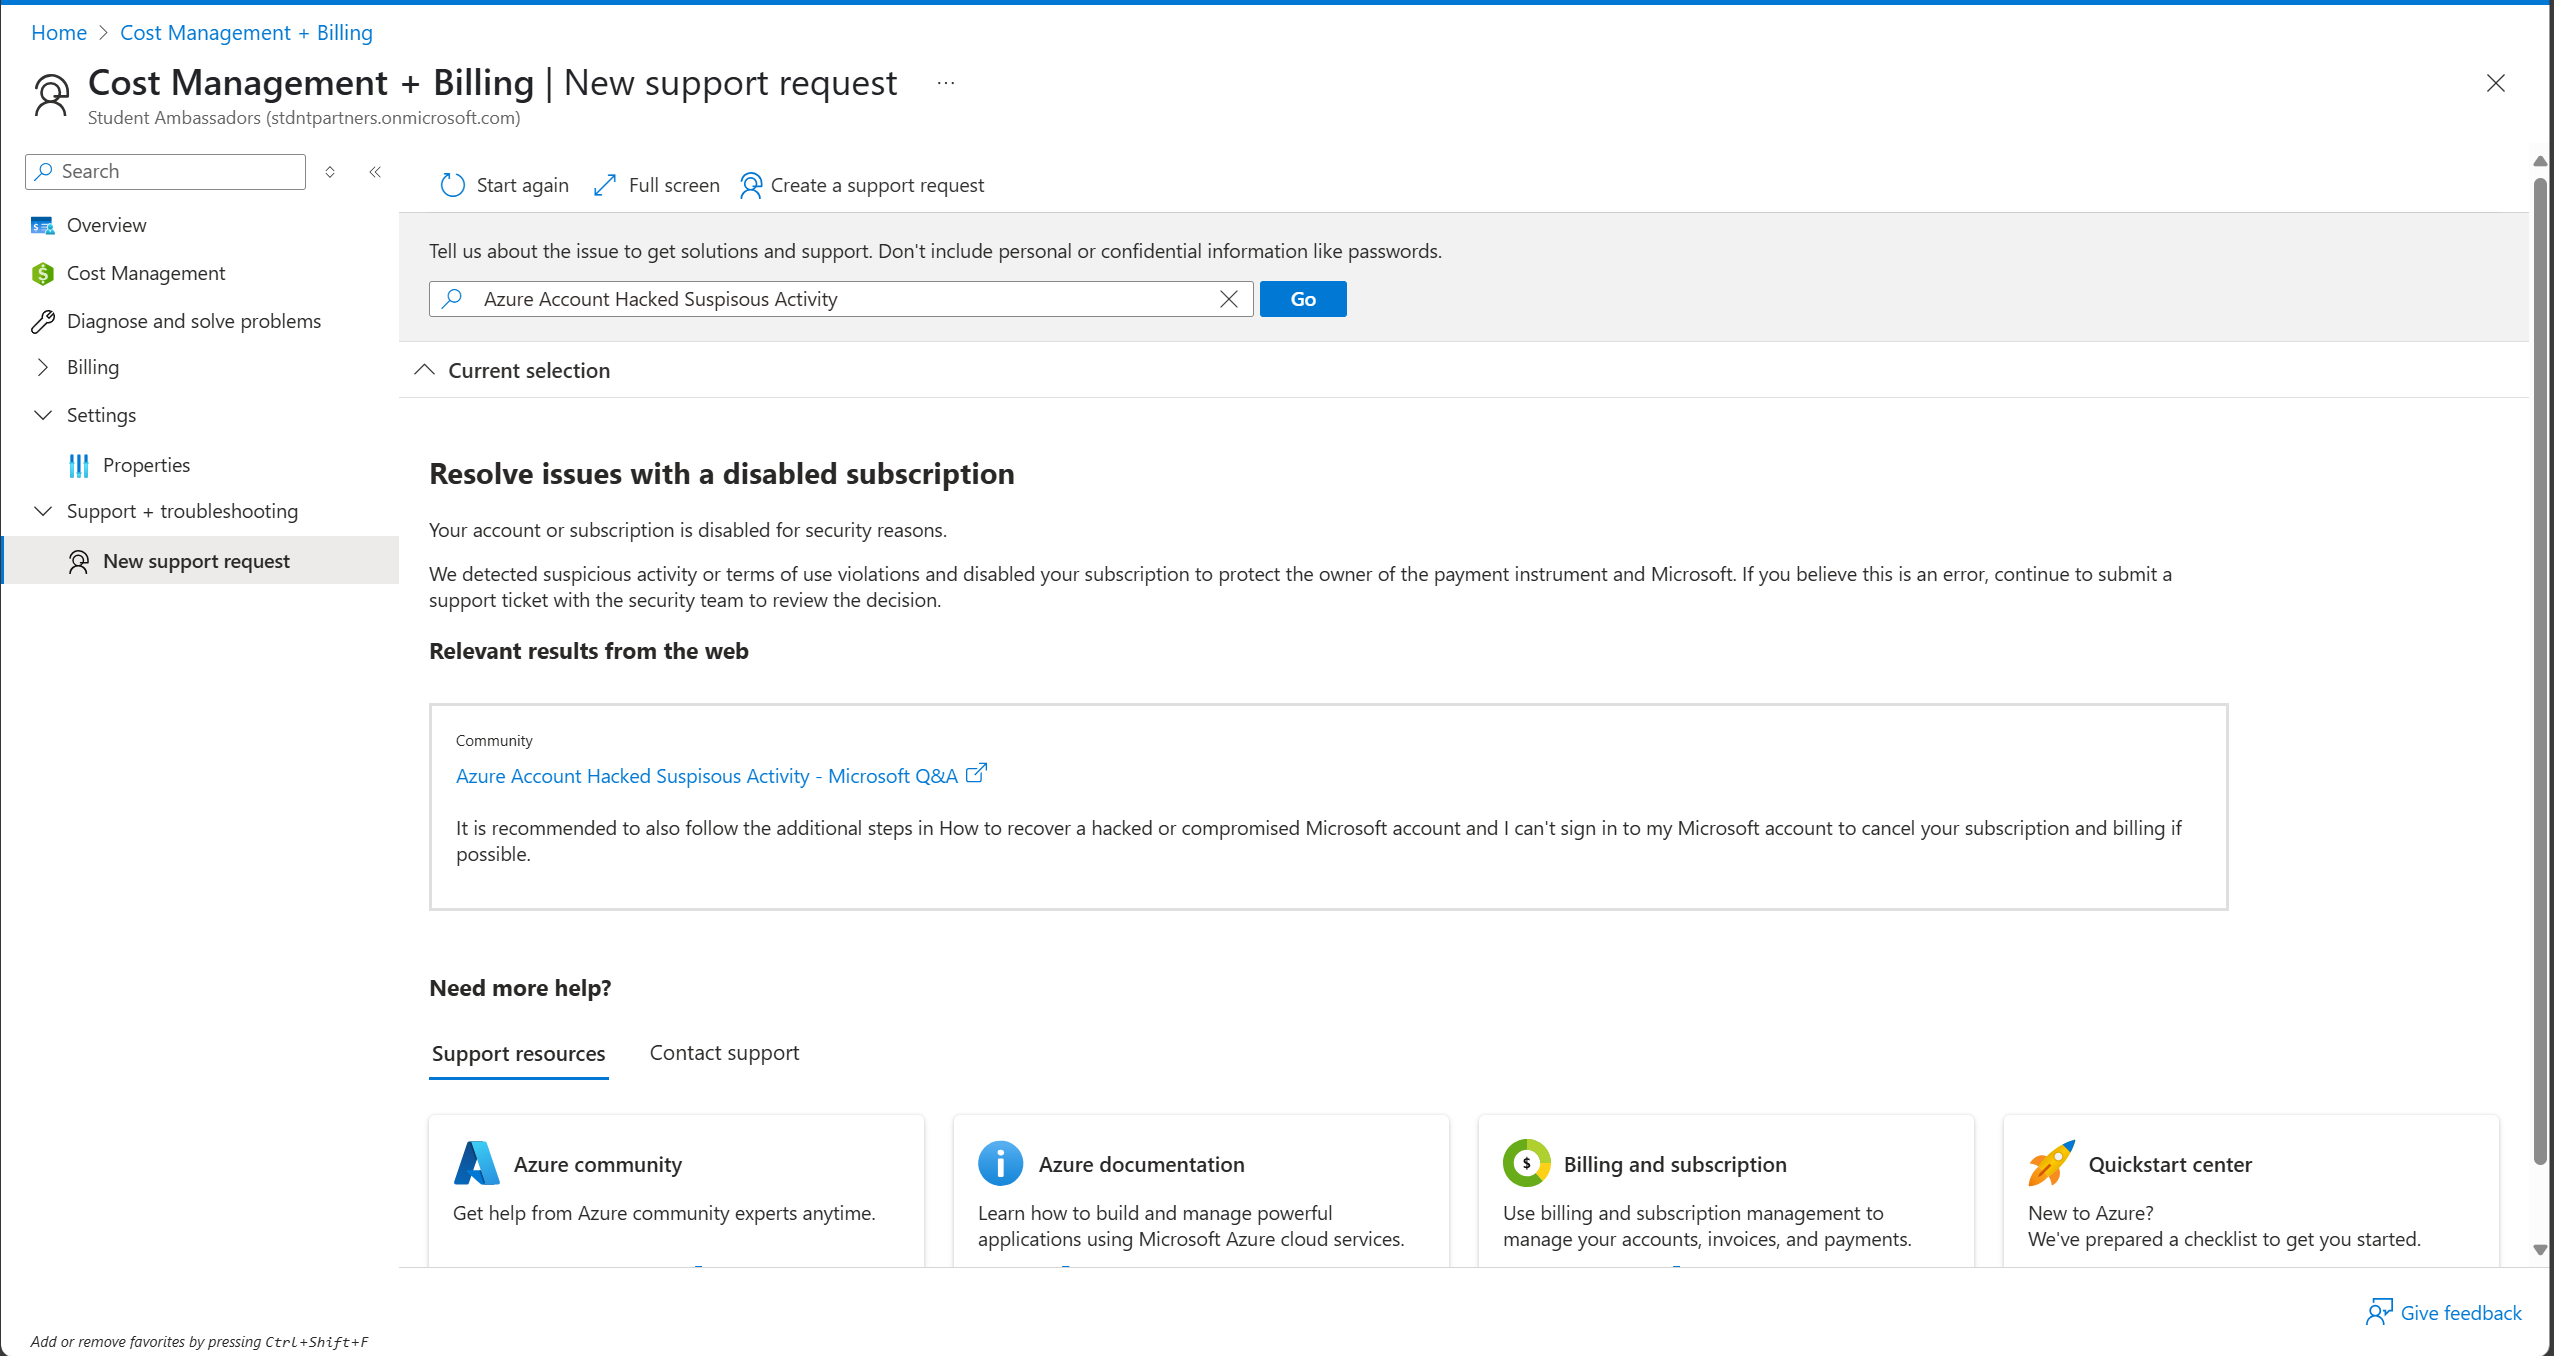Image resolution: width=2554 pixels, height=1356 pixels.
Task: Open Full screen mode
Action: click(656, 185)
